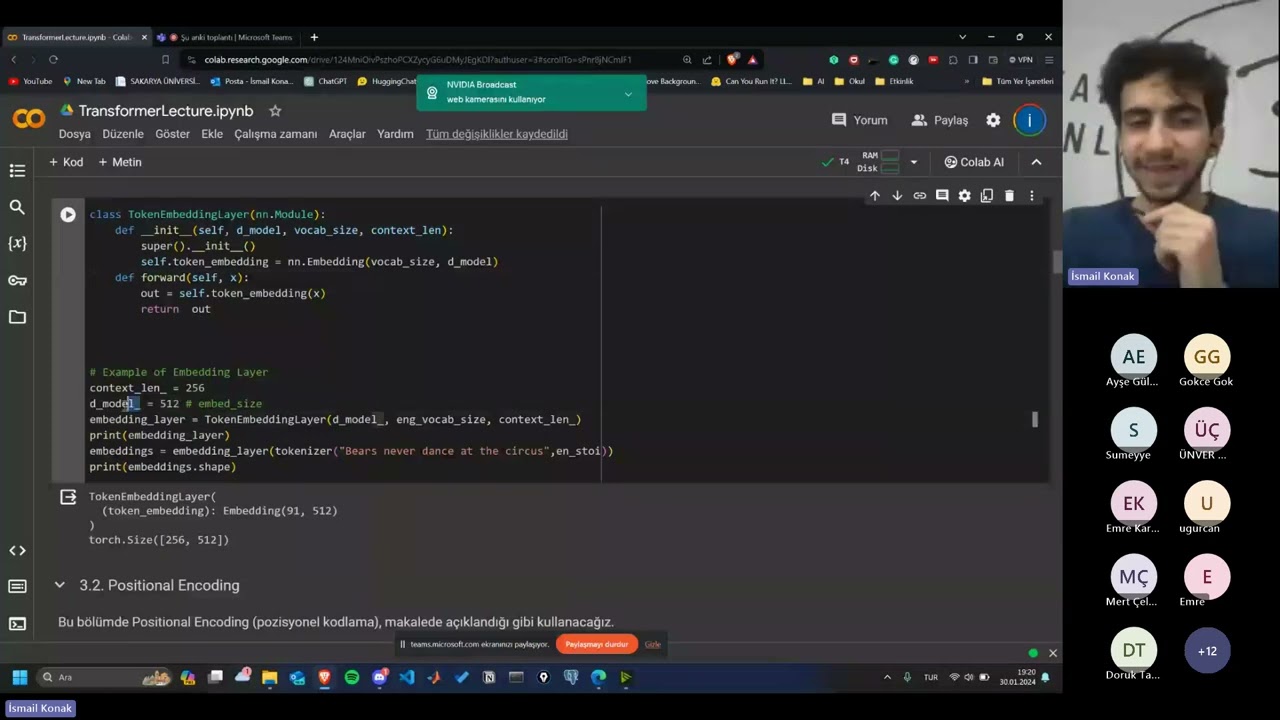Open the Dosya menu

(75, 134)
